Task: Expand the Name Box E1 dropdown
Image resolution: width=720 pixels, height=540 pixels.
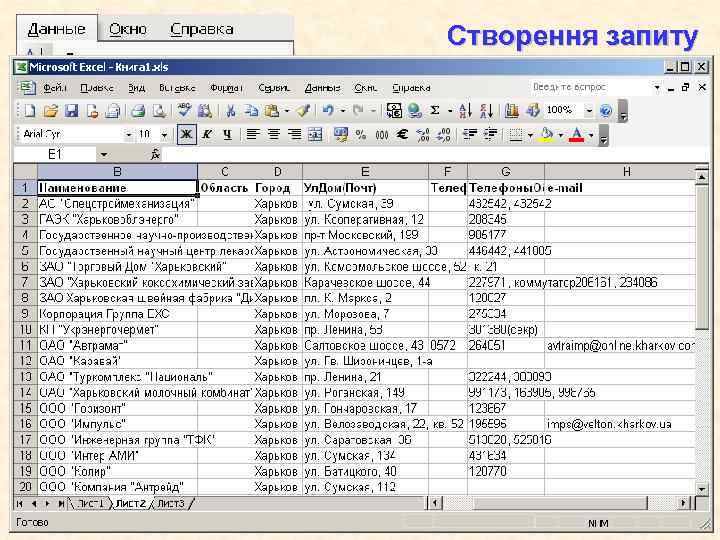Action: click(x=104, y=154)
